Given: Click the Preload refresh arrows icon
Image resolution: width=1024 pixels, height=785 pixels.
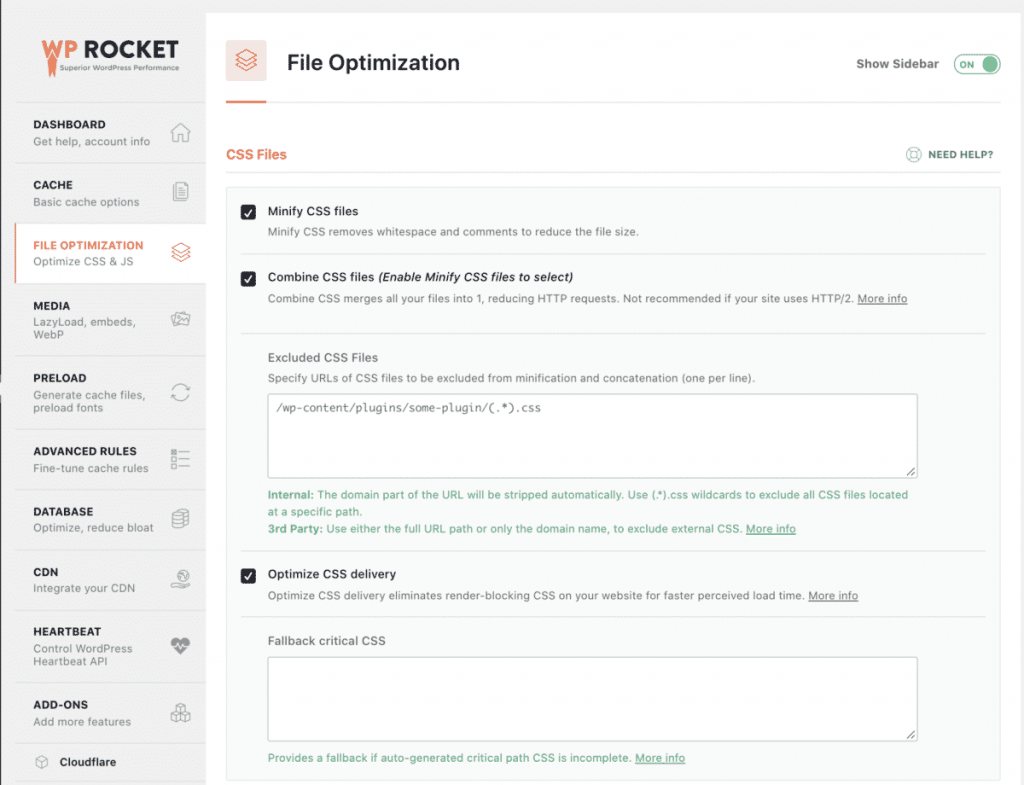Looking at the screenshot, I should click(x=181, y=392).
